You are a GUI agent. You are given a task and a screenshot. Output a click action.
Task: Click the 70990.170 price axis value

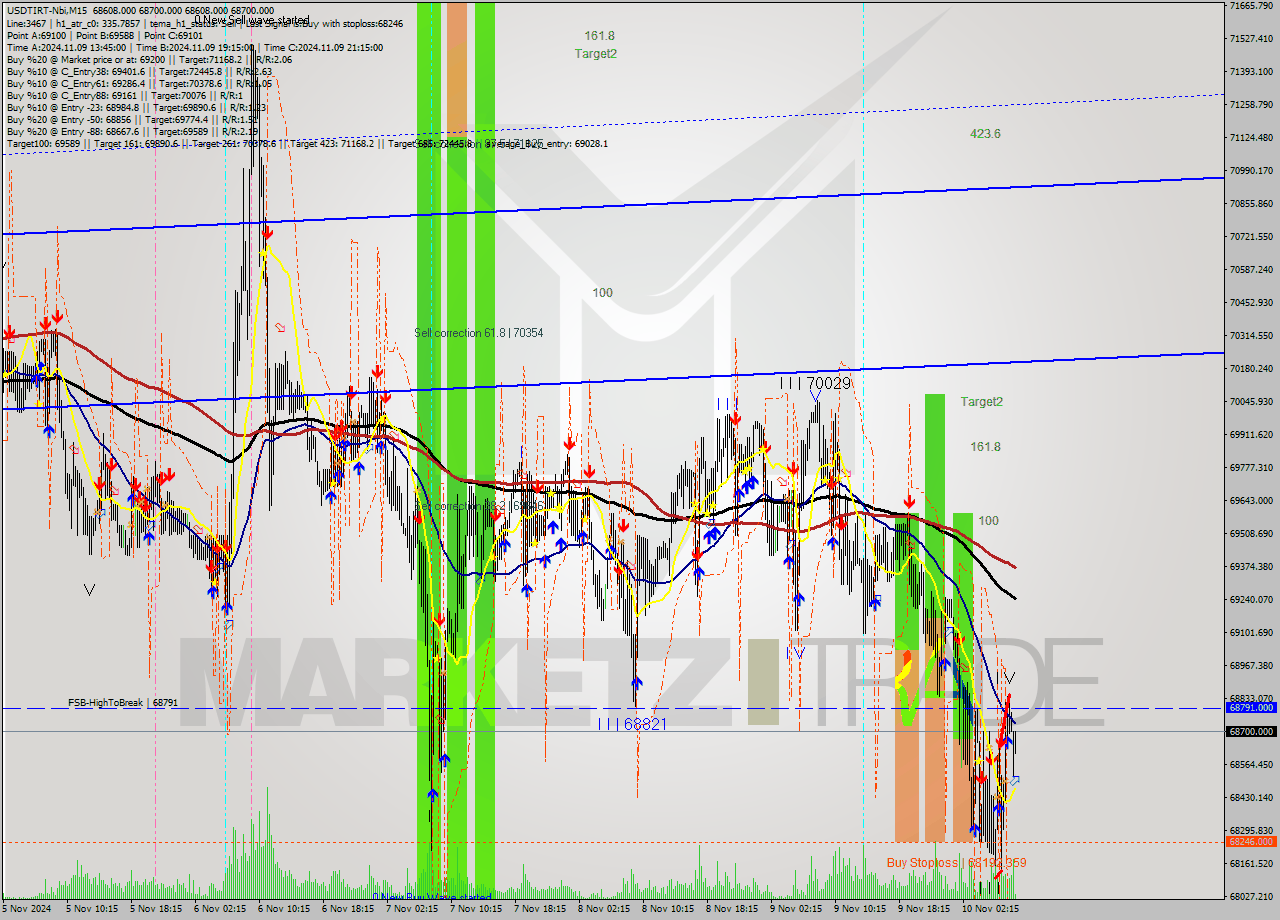pos(1251,170)
